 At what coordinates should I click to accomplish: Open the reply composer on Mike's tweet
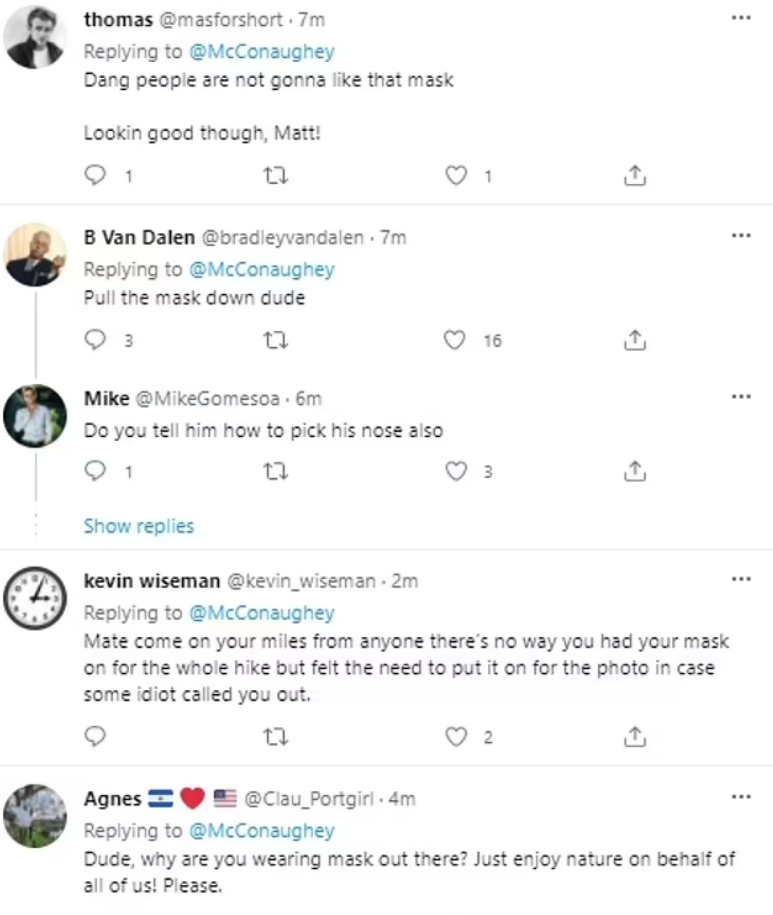(x=95, y=471)
